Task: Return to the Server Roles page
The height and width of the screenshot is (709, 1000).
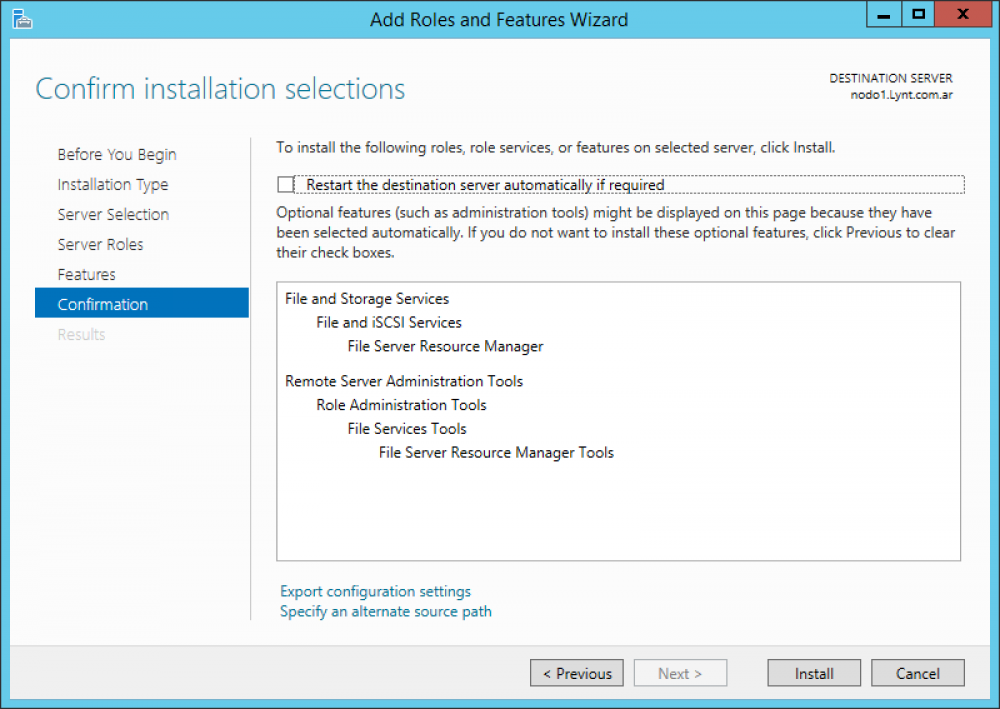Action: click(100, 244)
